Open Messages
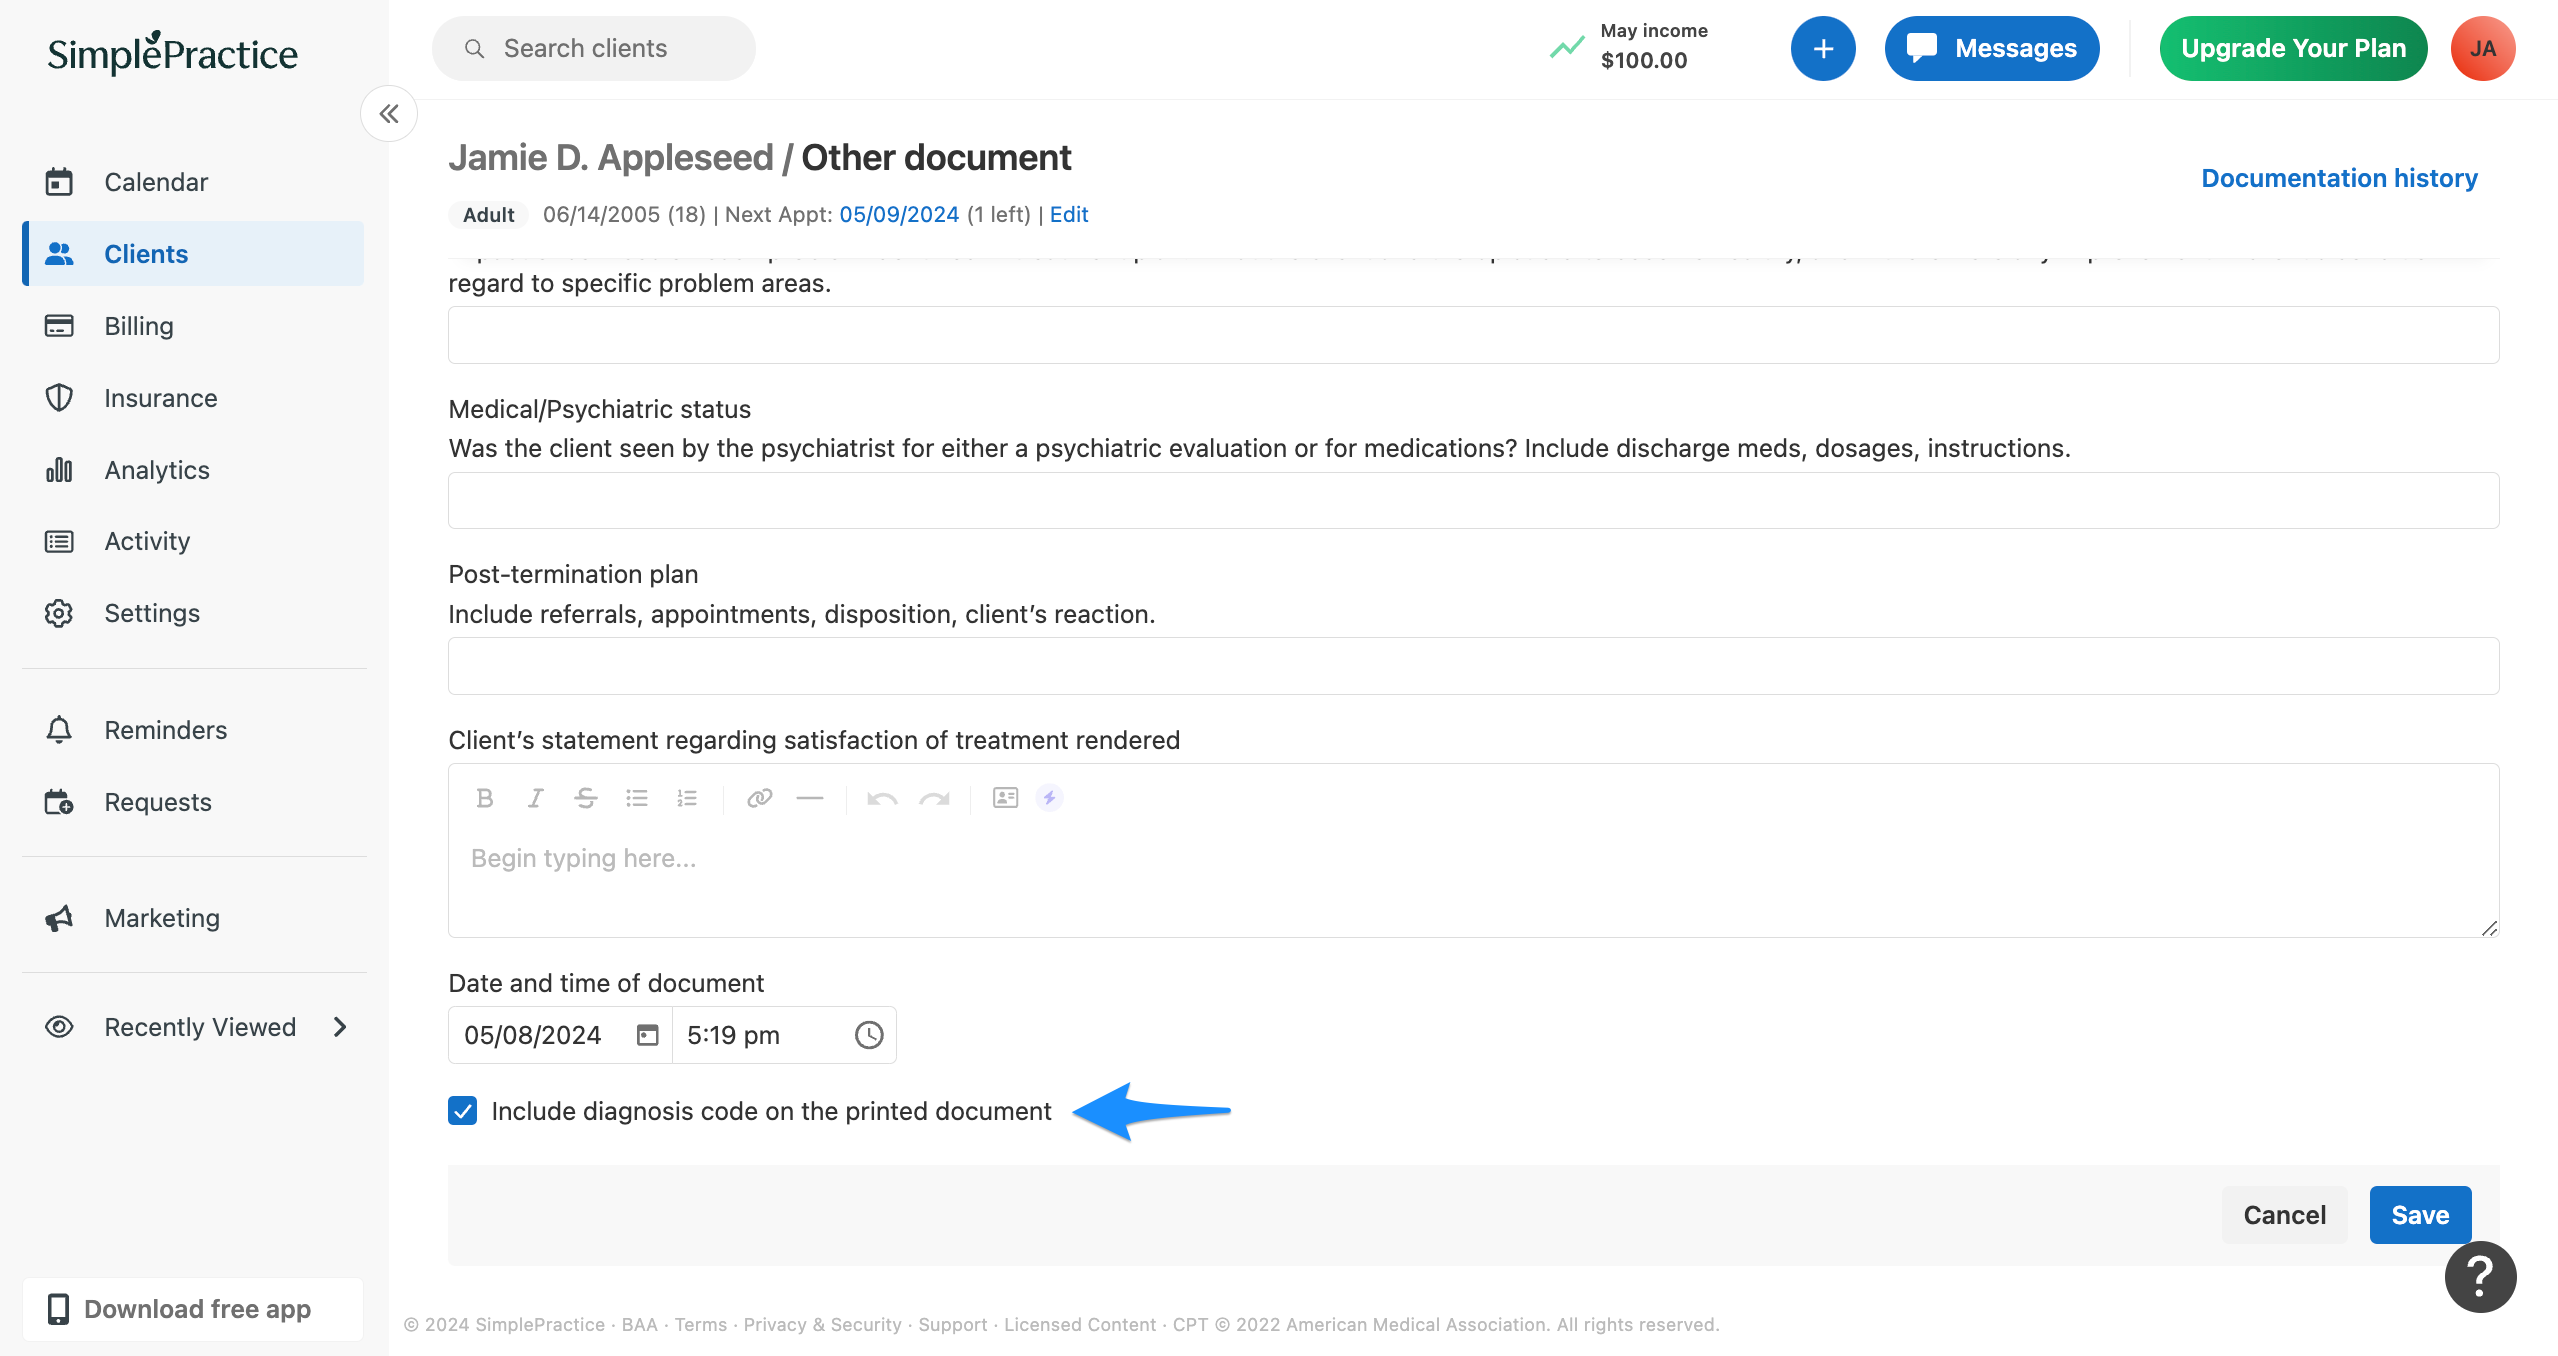 click(1991, 48)
